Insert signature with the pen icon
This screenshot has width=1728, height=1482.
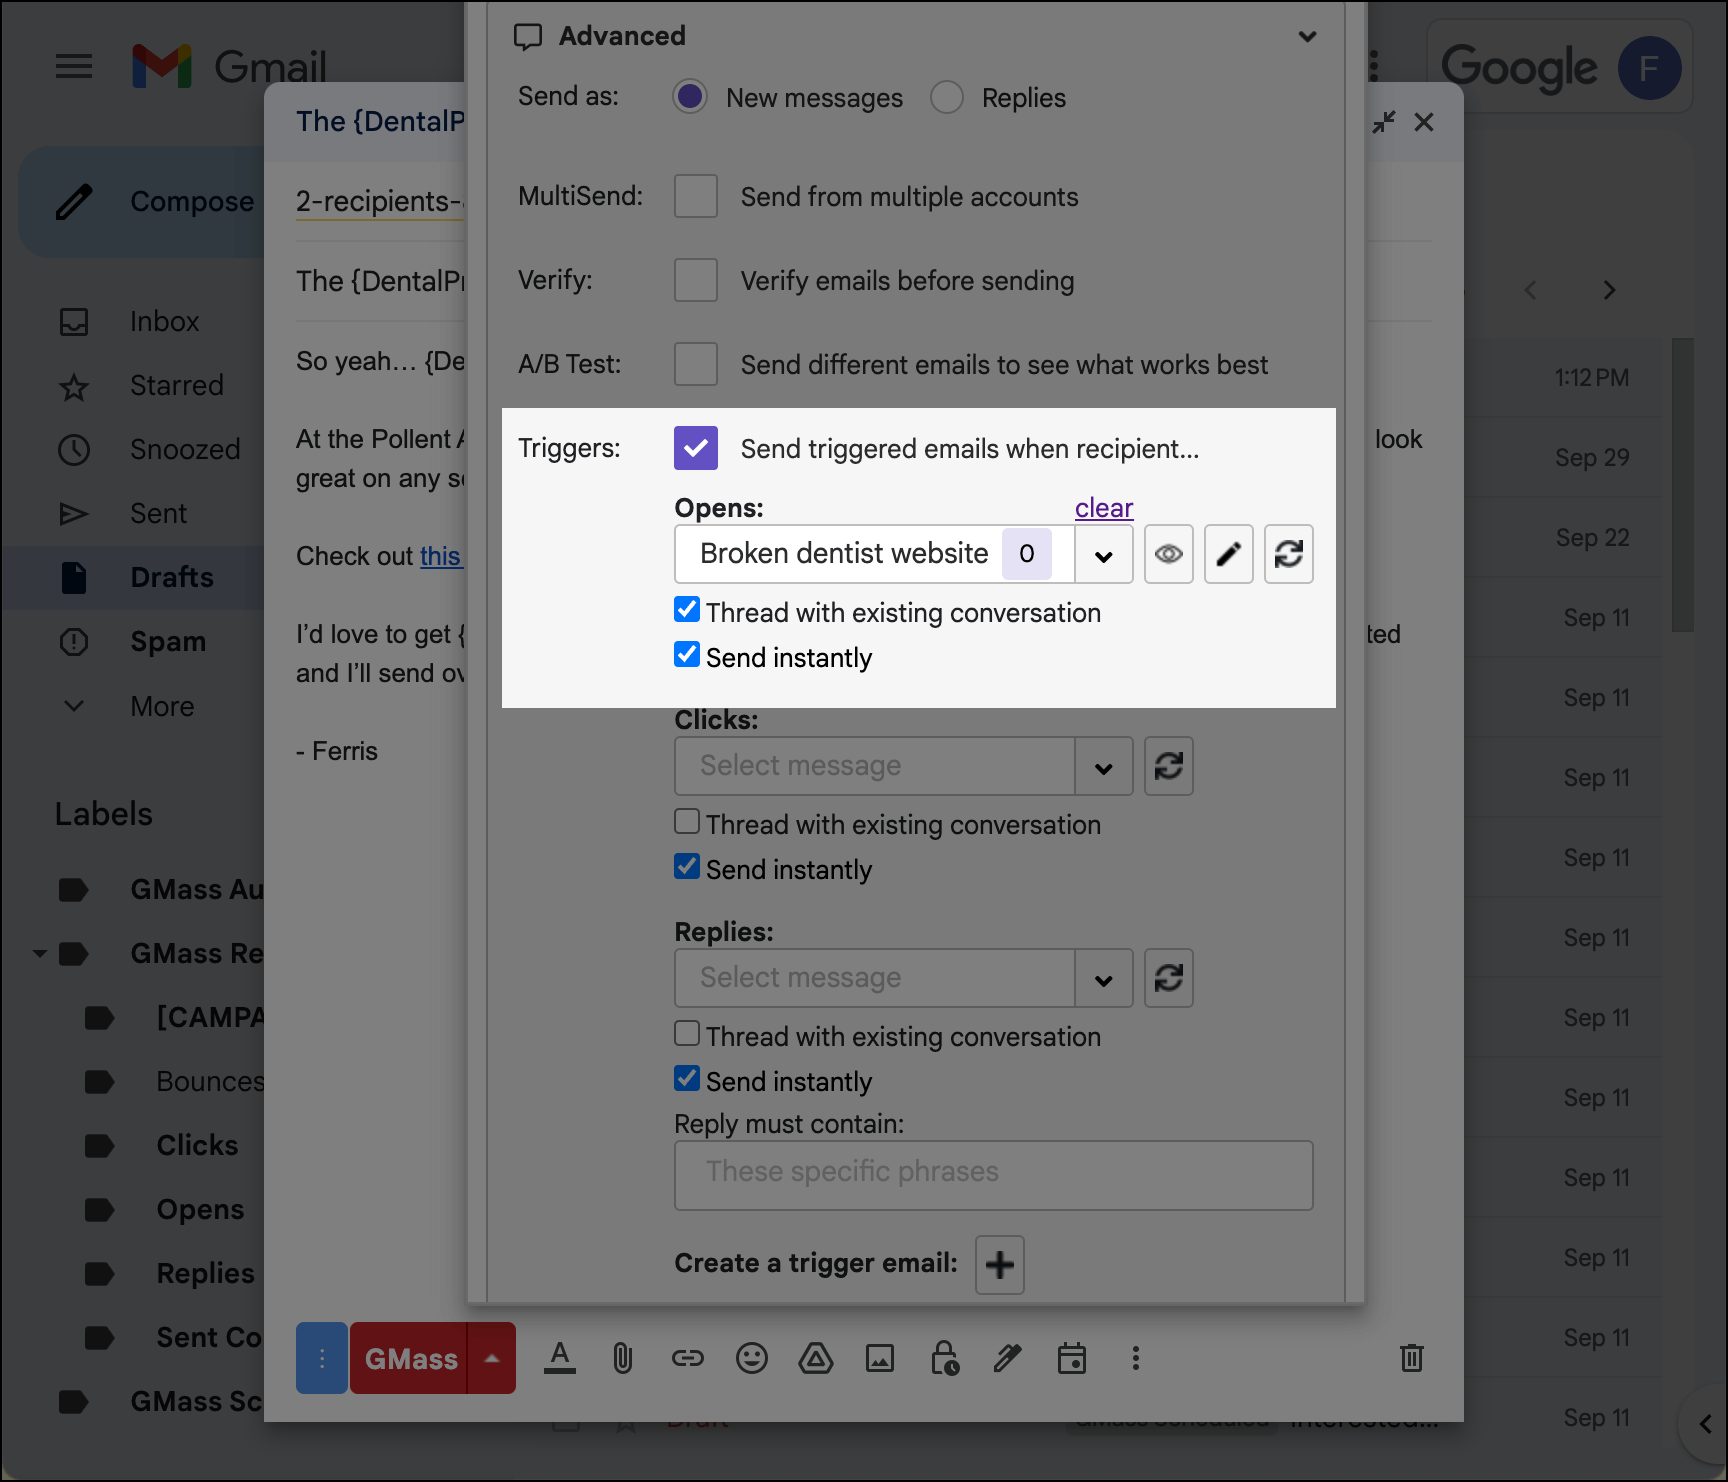click(1008, 1358)
